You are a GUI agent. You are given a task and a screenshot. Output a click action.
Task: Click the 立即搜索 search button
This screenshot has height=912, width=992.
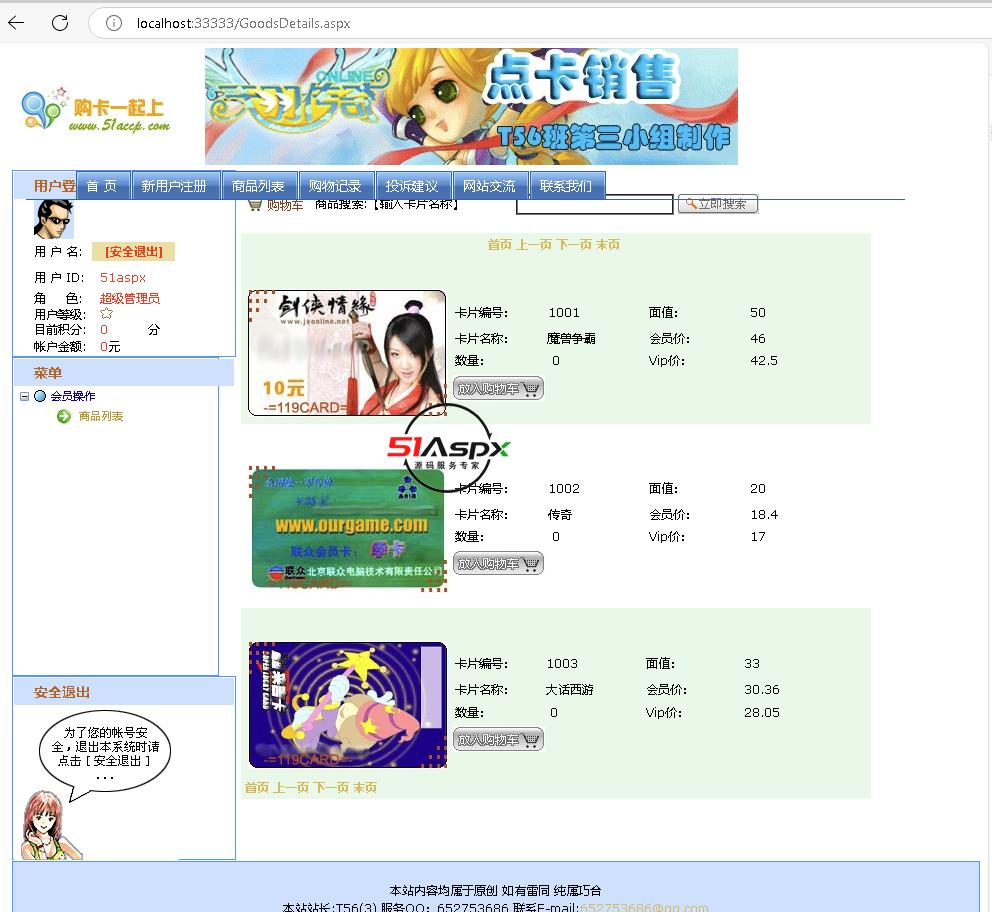pyautogui.click(x=718, y=204)
